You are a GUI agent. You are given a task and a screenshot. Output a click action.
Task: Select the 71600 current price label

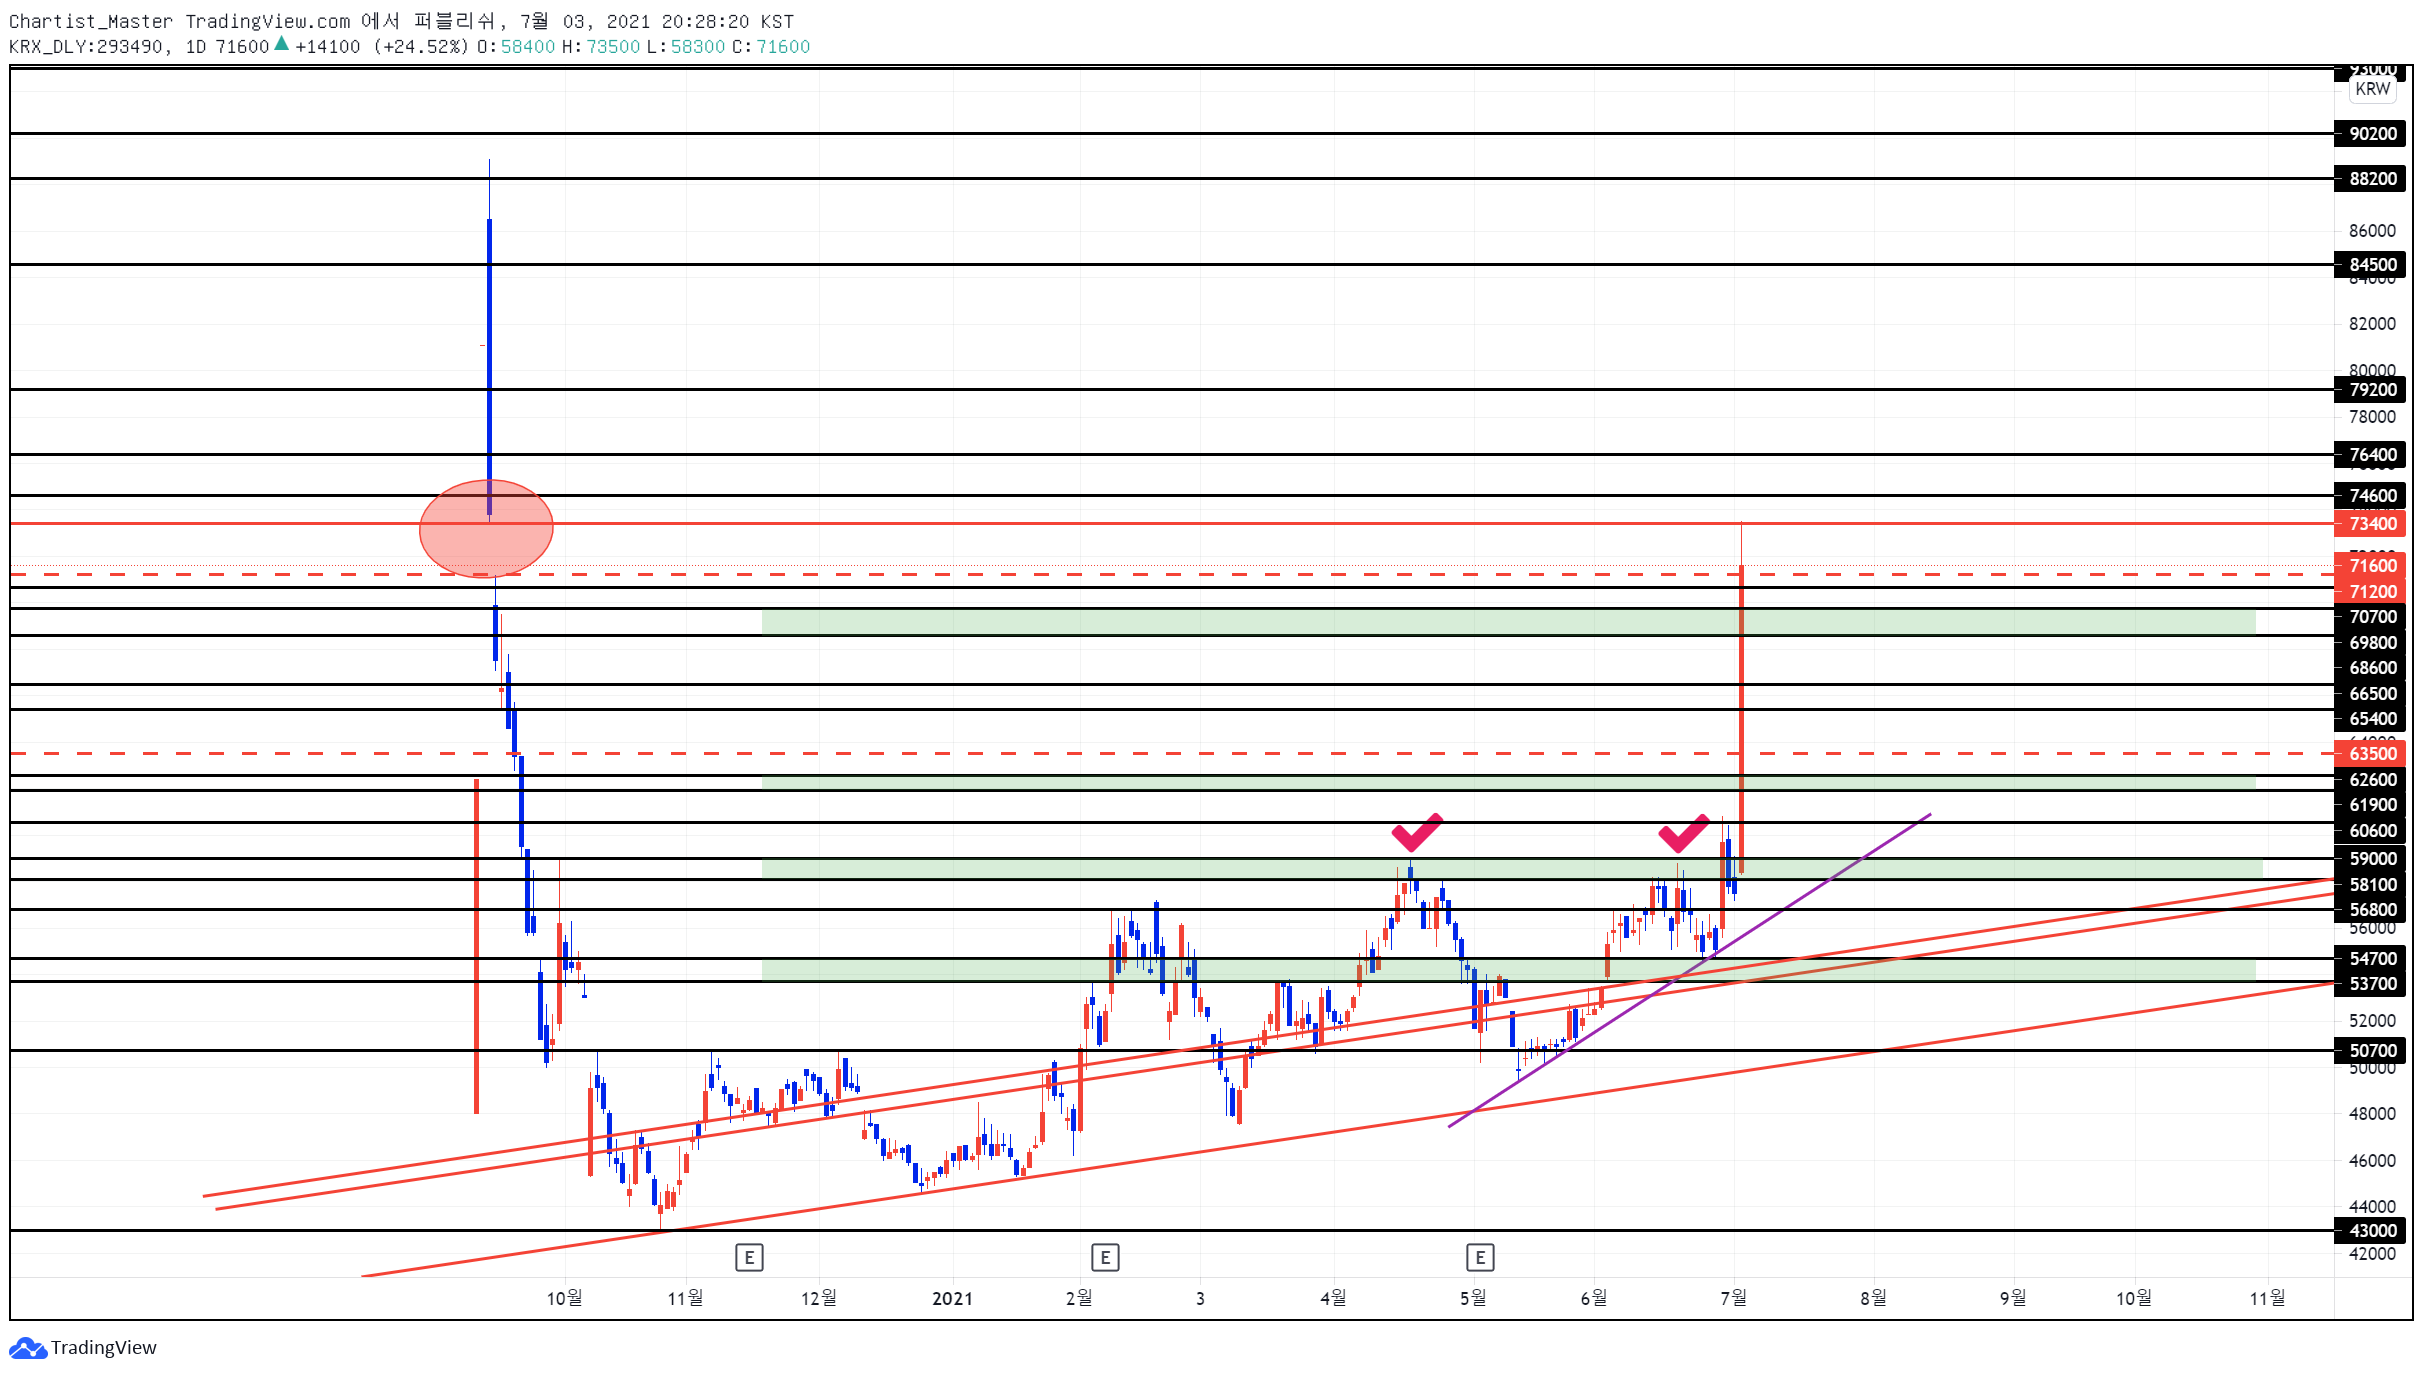pos(2369,566)
